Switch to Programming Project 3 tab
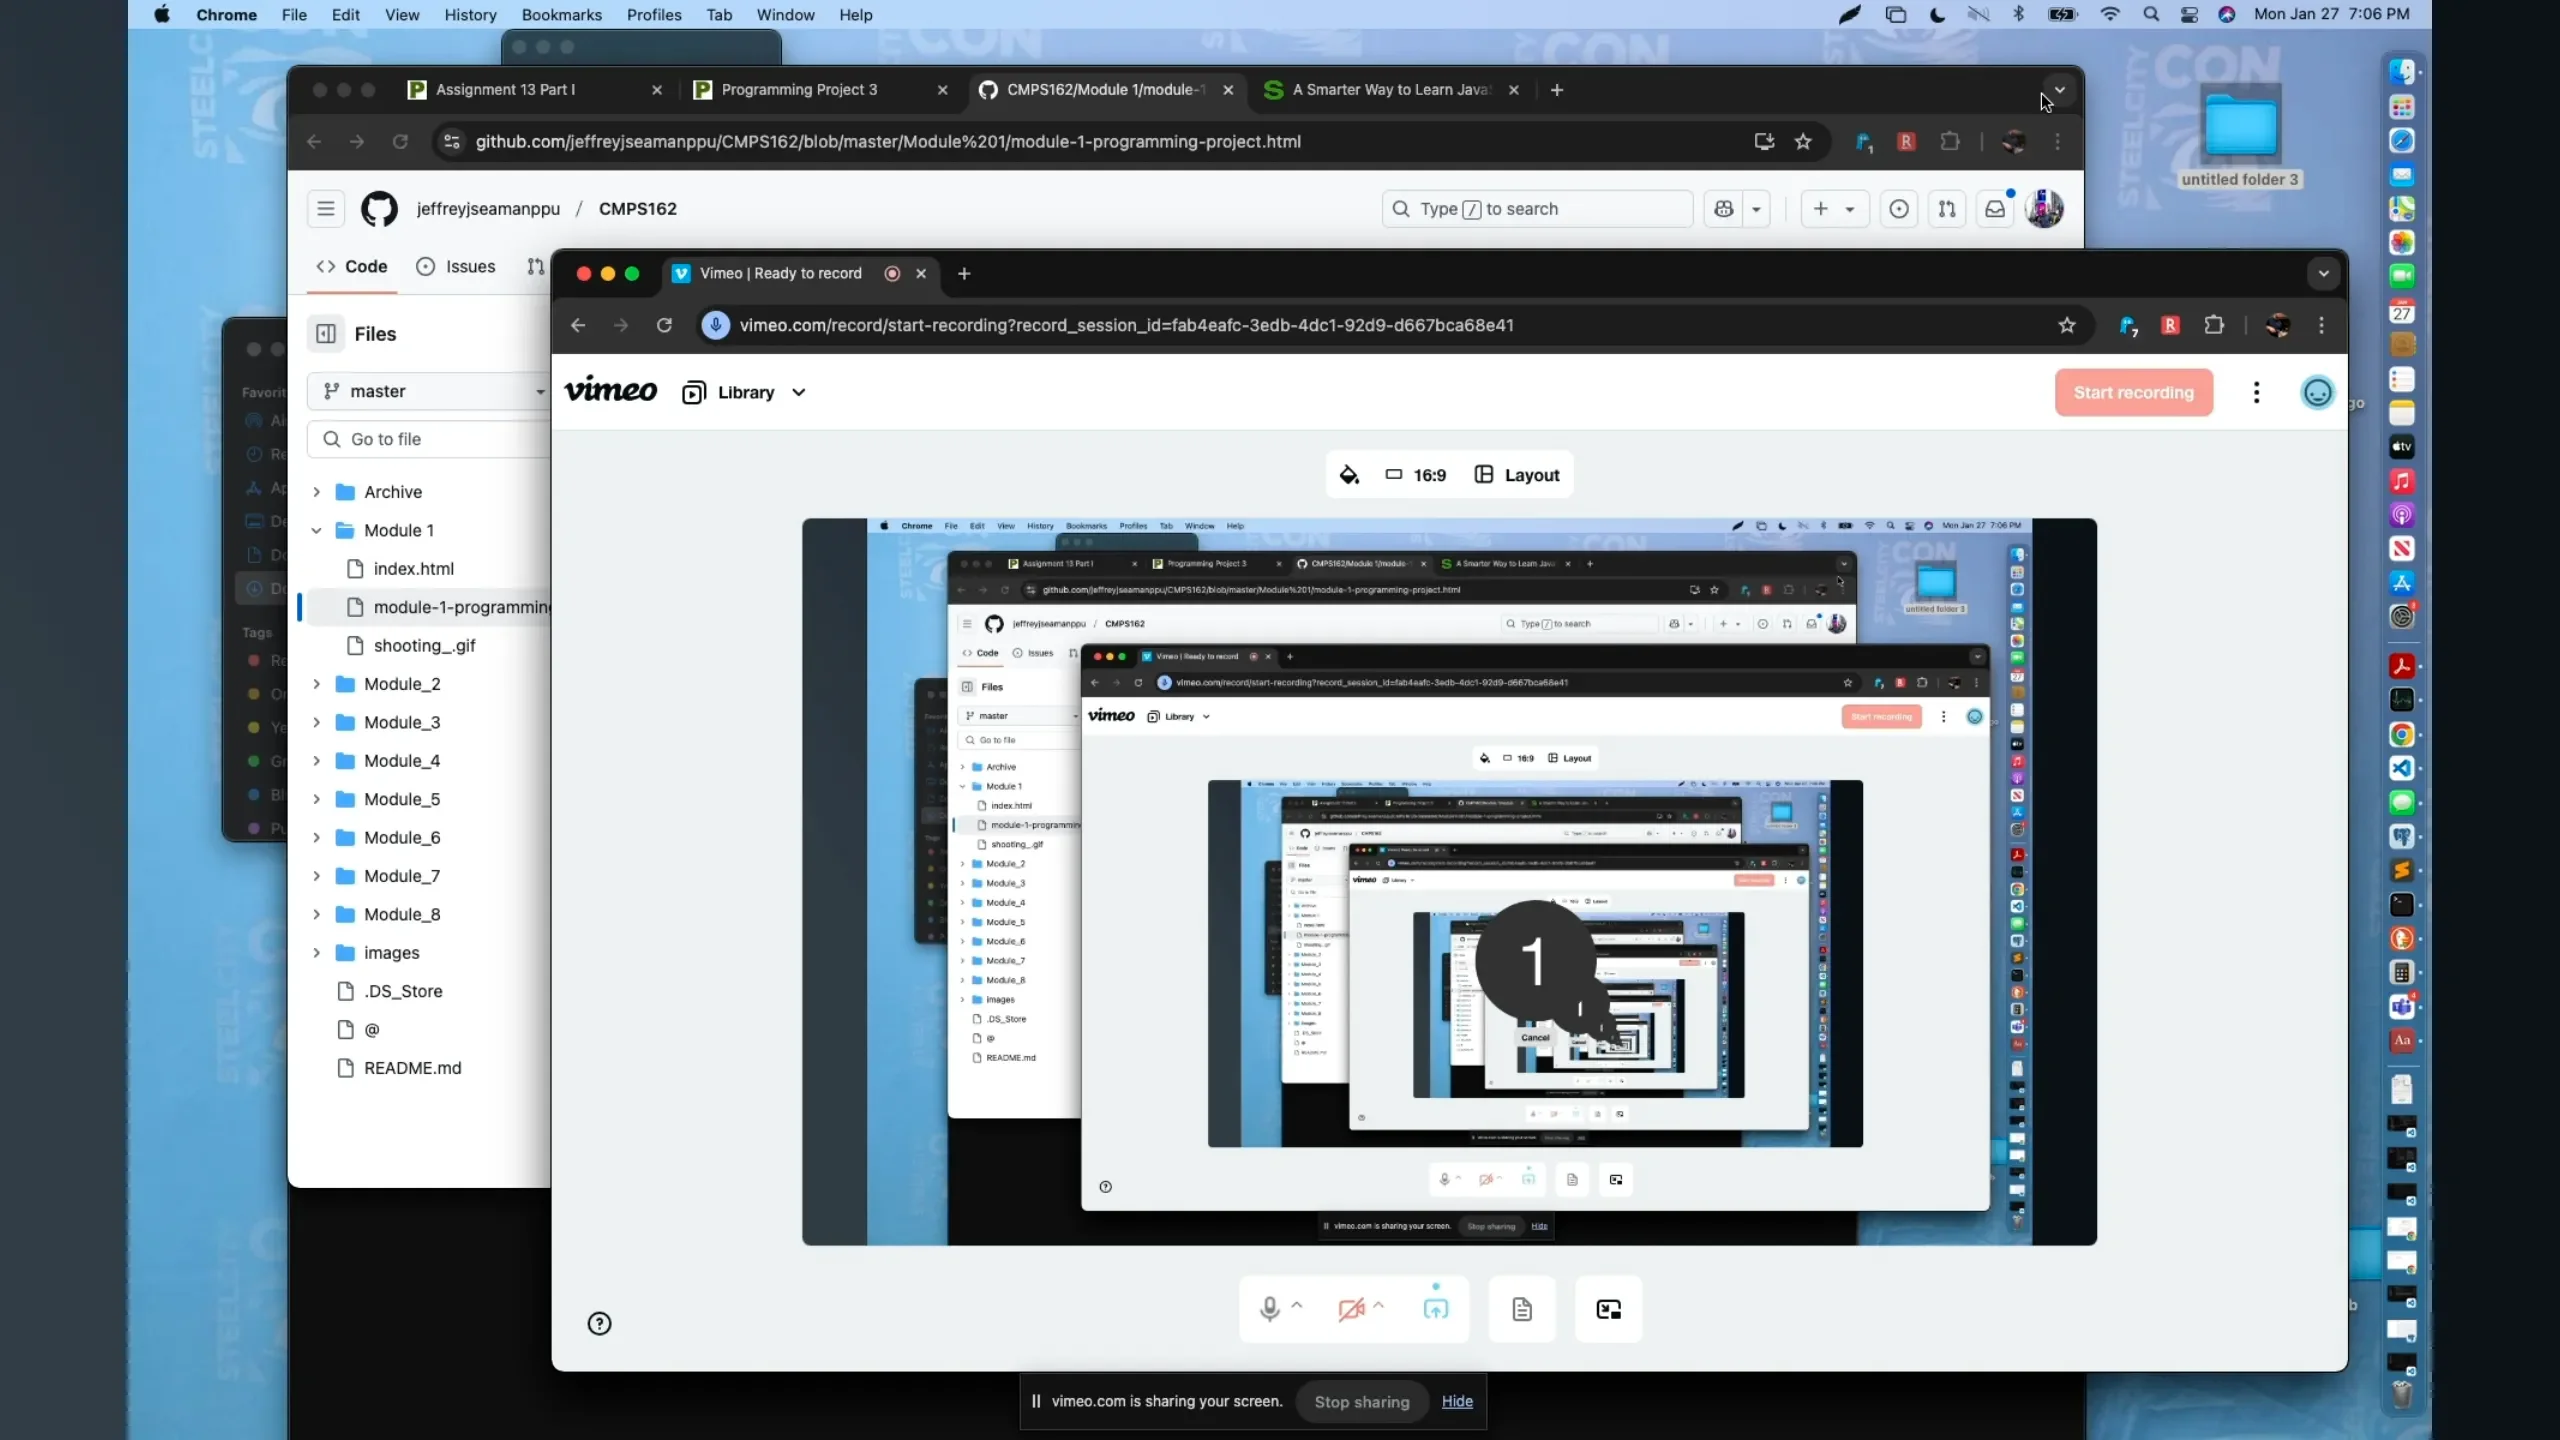The height and width of the screenshot is (1440, 2560). pos(799,90)
